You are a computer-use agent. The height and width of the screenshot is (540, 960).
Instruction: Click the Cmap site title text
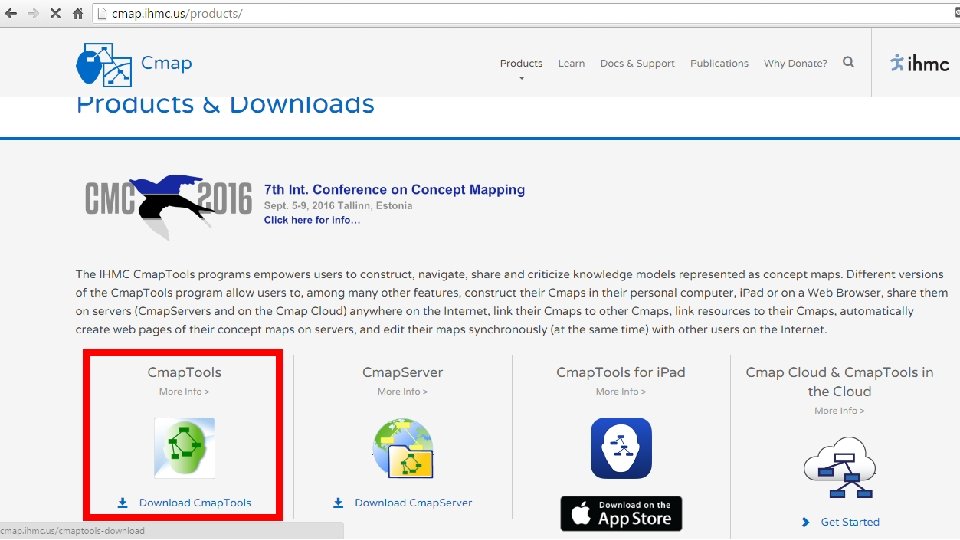tap(167, 63)
